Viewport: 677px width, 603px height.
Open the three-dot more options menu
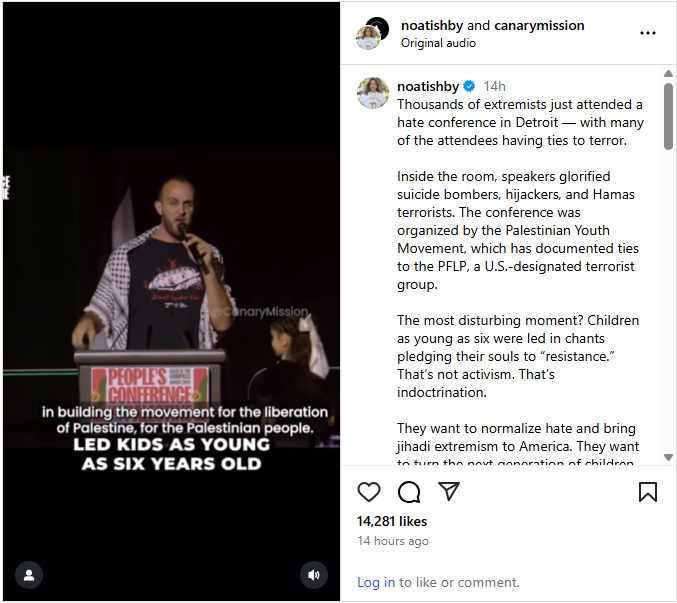click(648, 33)
